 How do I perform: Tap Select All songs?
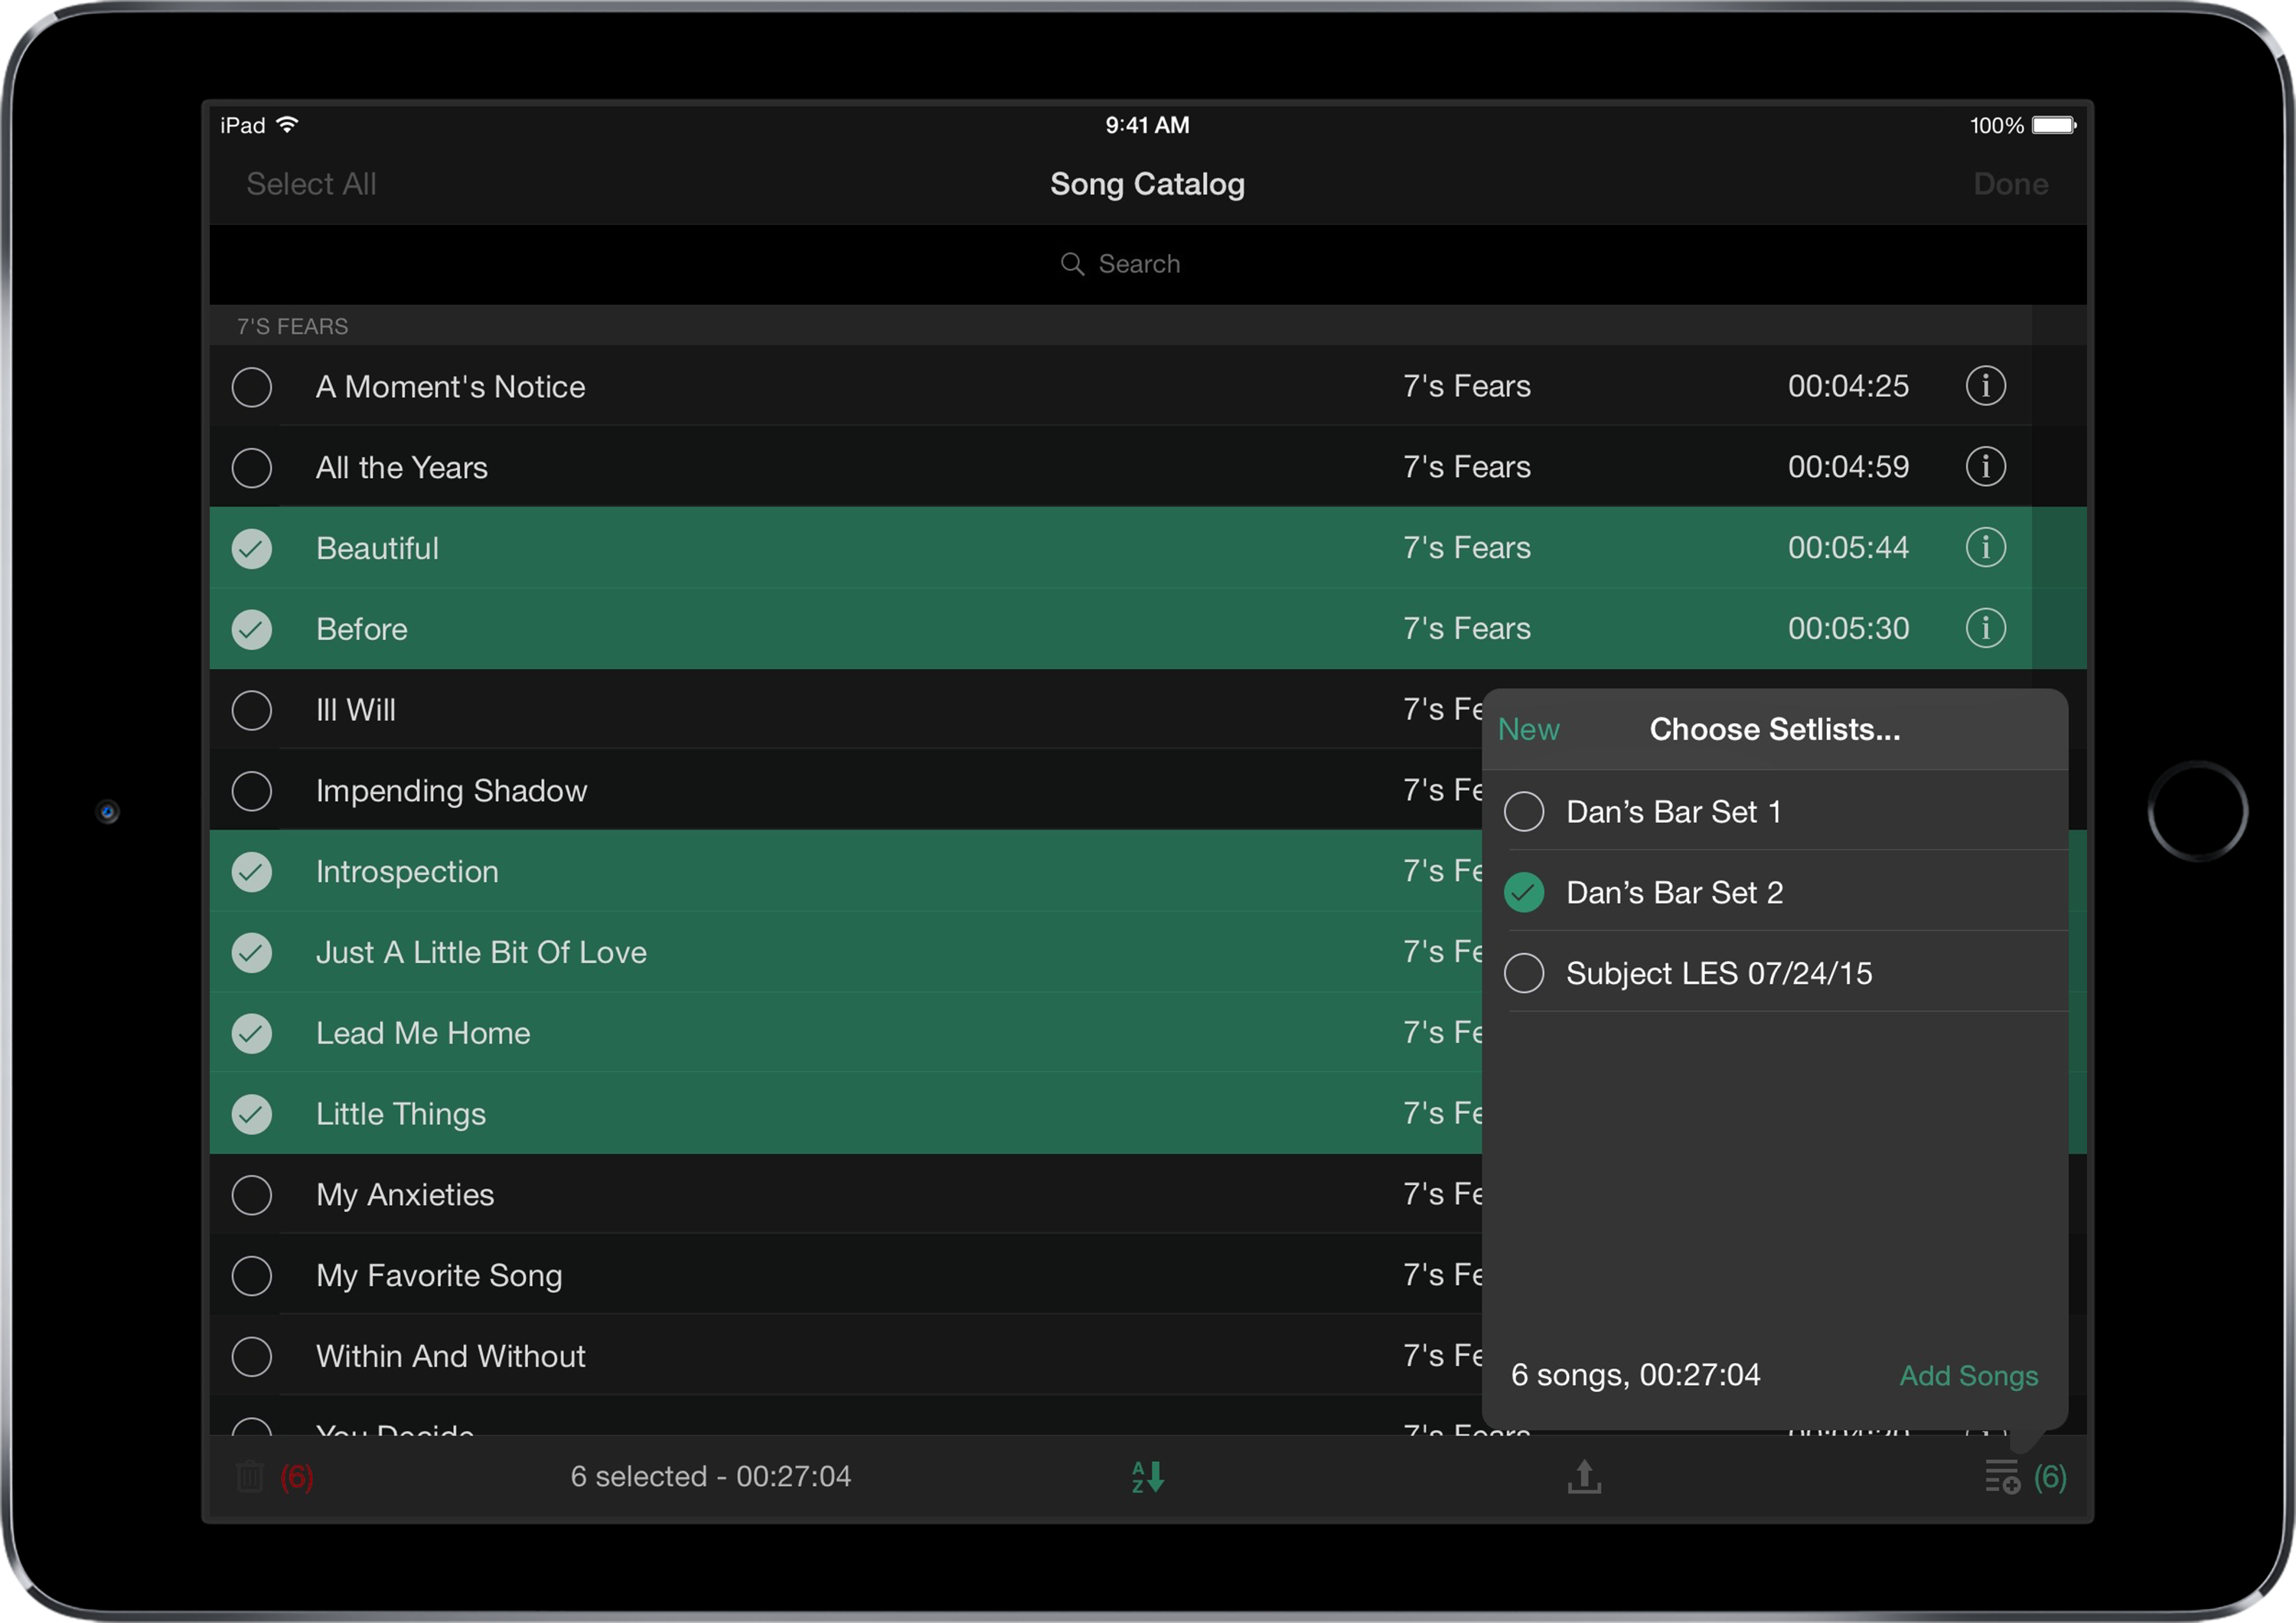point(310,184)
